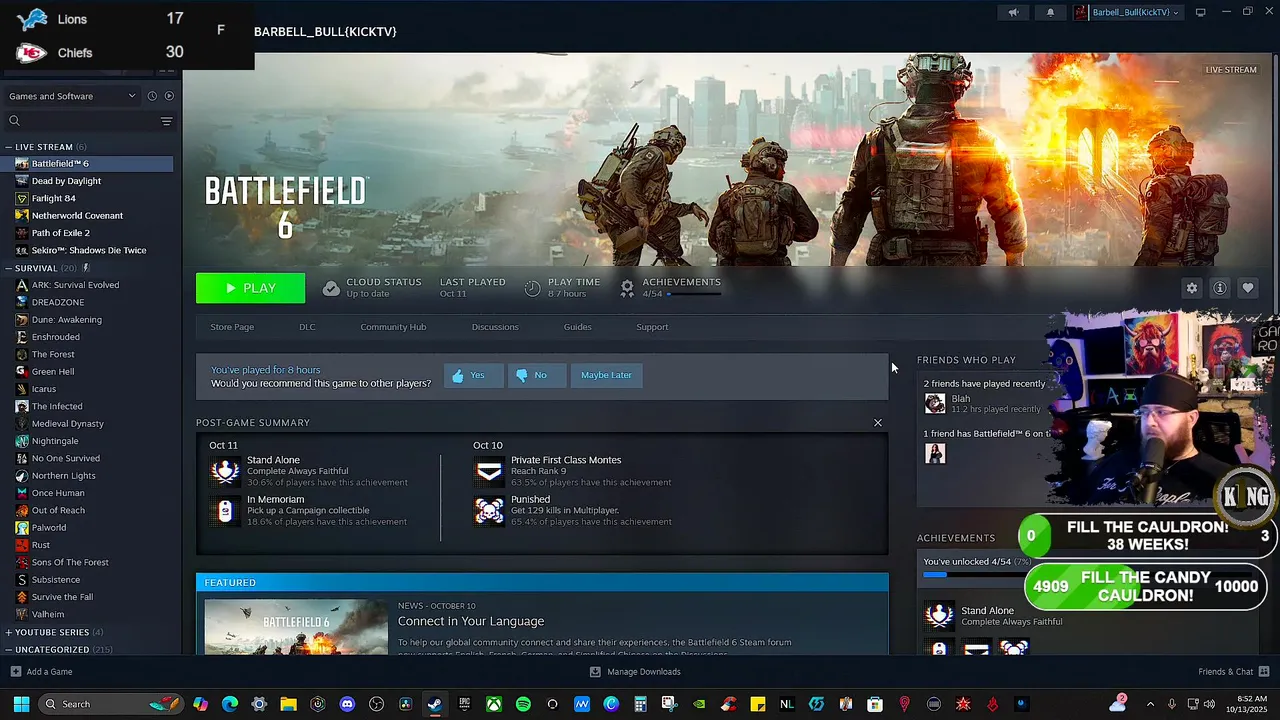Open the featured Battlefield 6 news thumbnail
The image size is (1280, 720).
pos(296,627)
